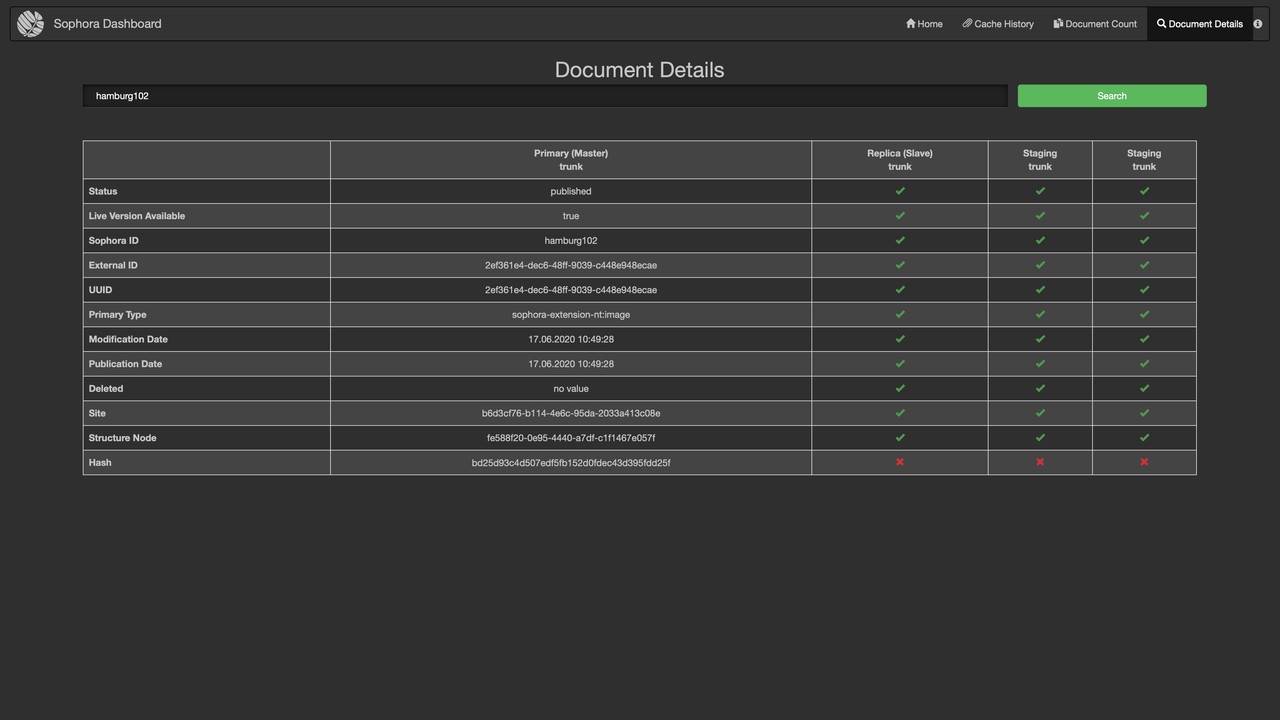Click the paperclip icon beside Cache History
The width and height of the screenshot is (1280, 720).
pyautogui.click(x=967, y=23)
